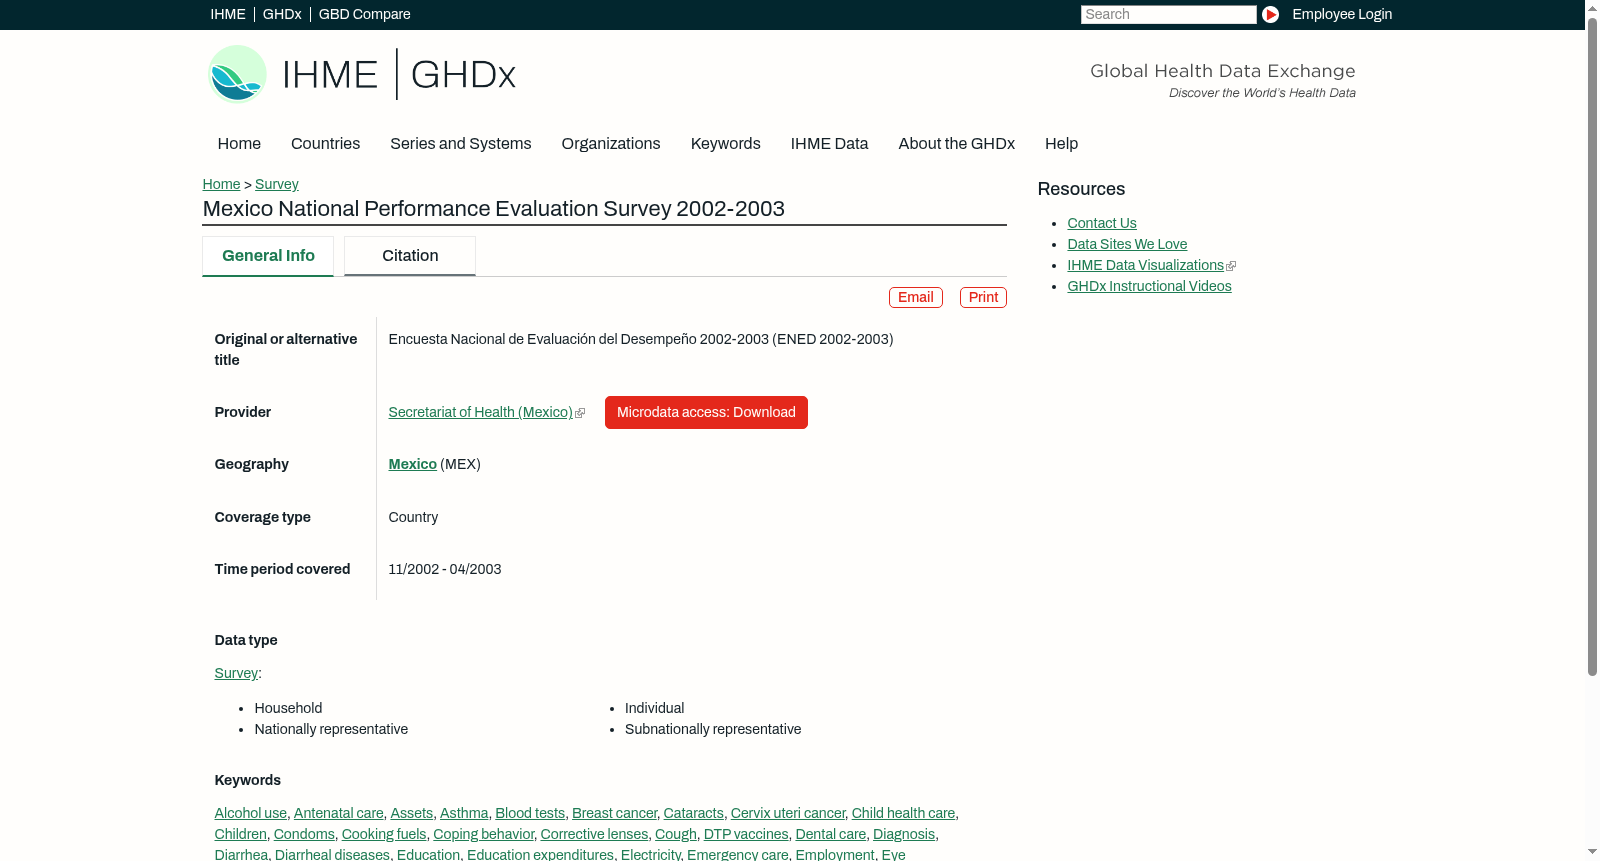Click Microdata access: Download button
The width and height of the screenshot is (1600, 861).
tap(706, 412)
